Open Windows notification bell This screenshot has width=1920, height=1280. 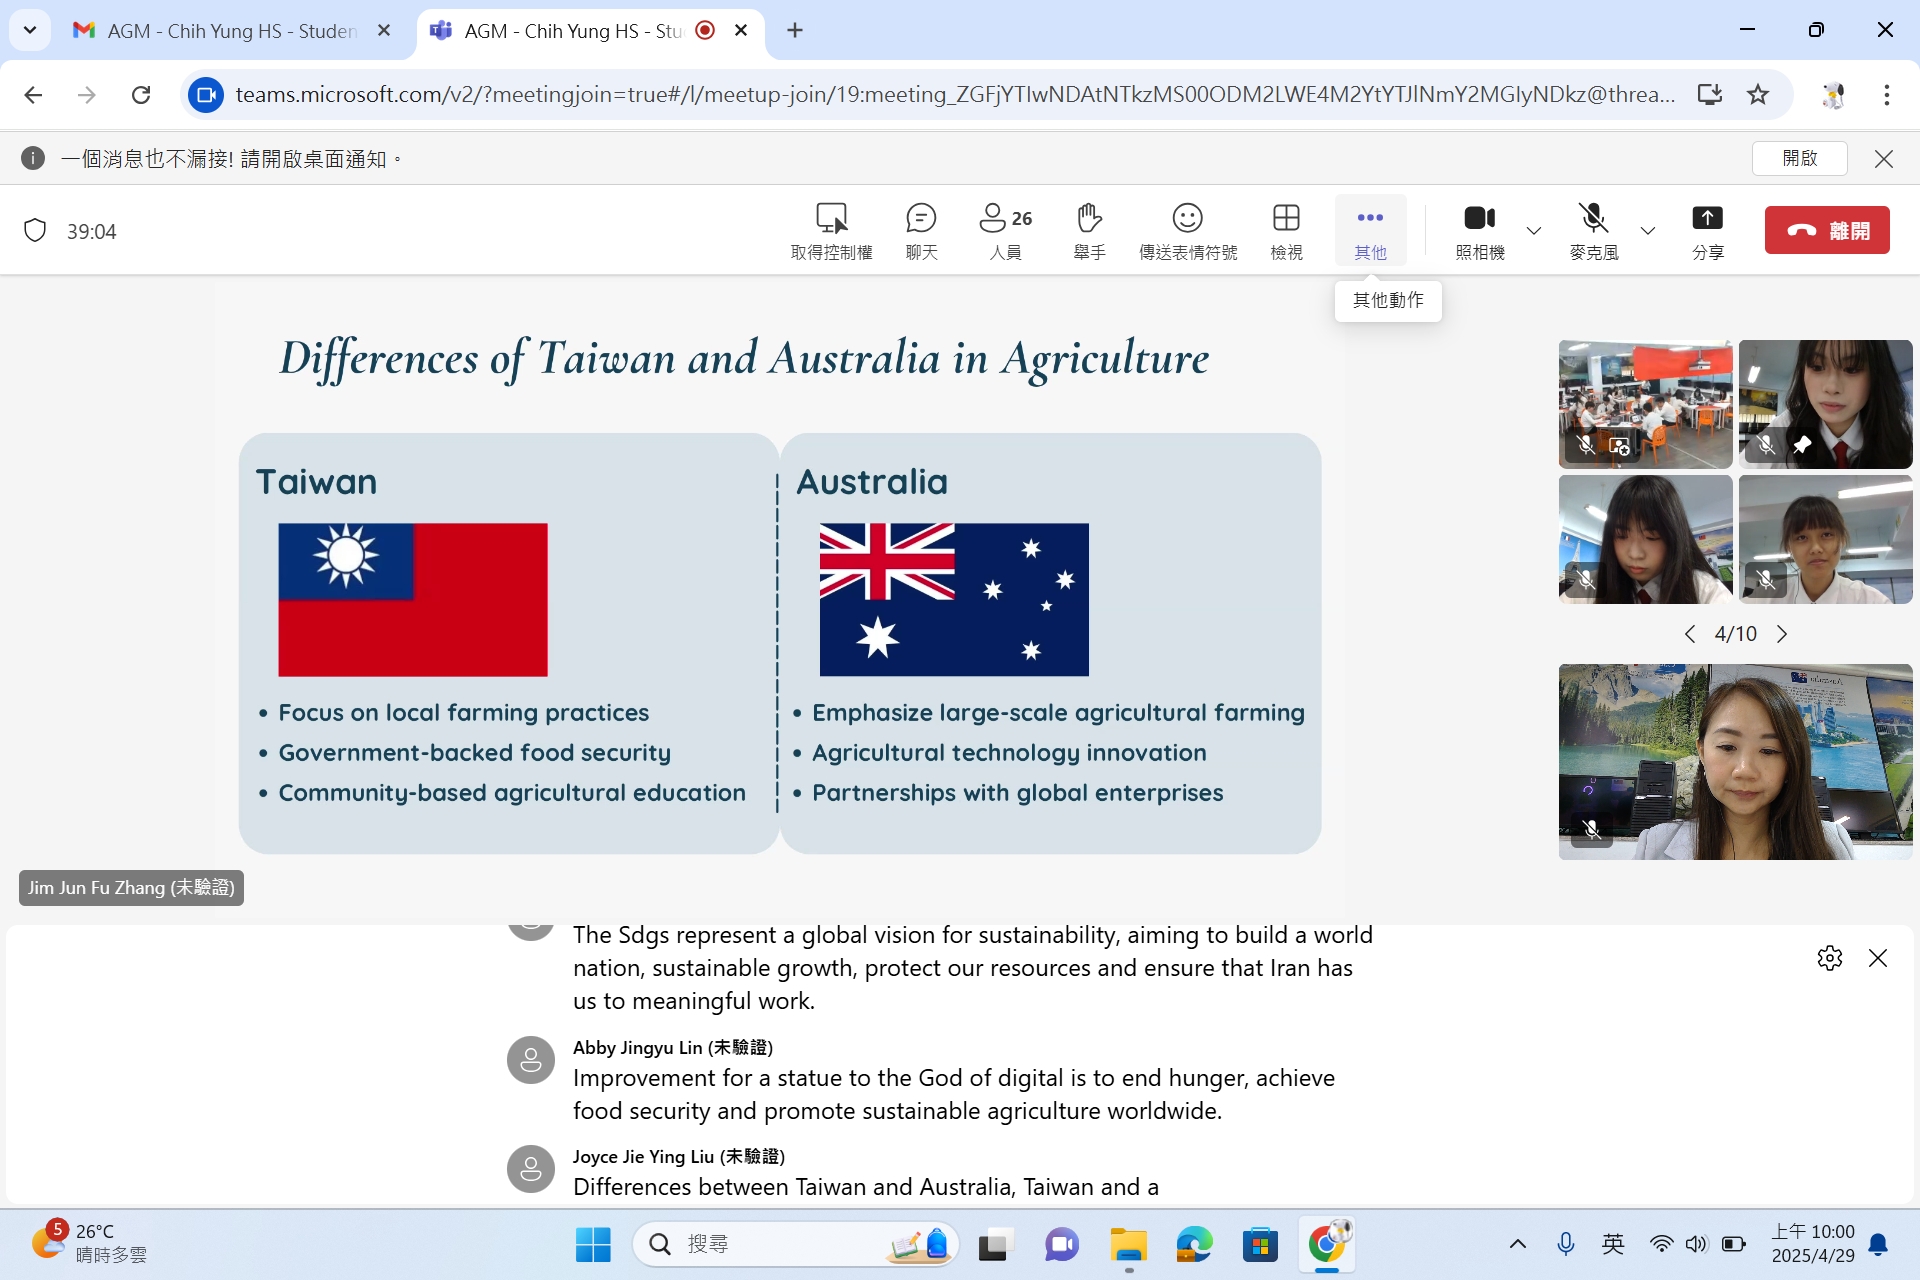(x=1878, y=1245)
